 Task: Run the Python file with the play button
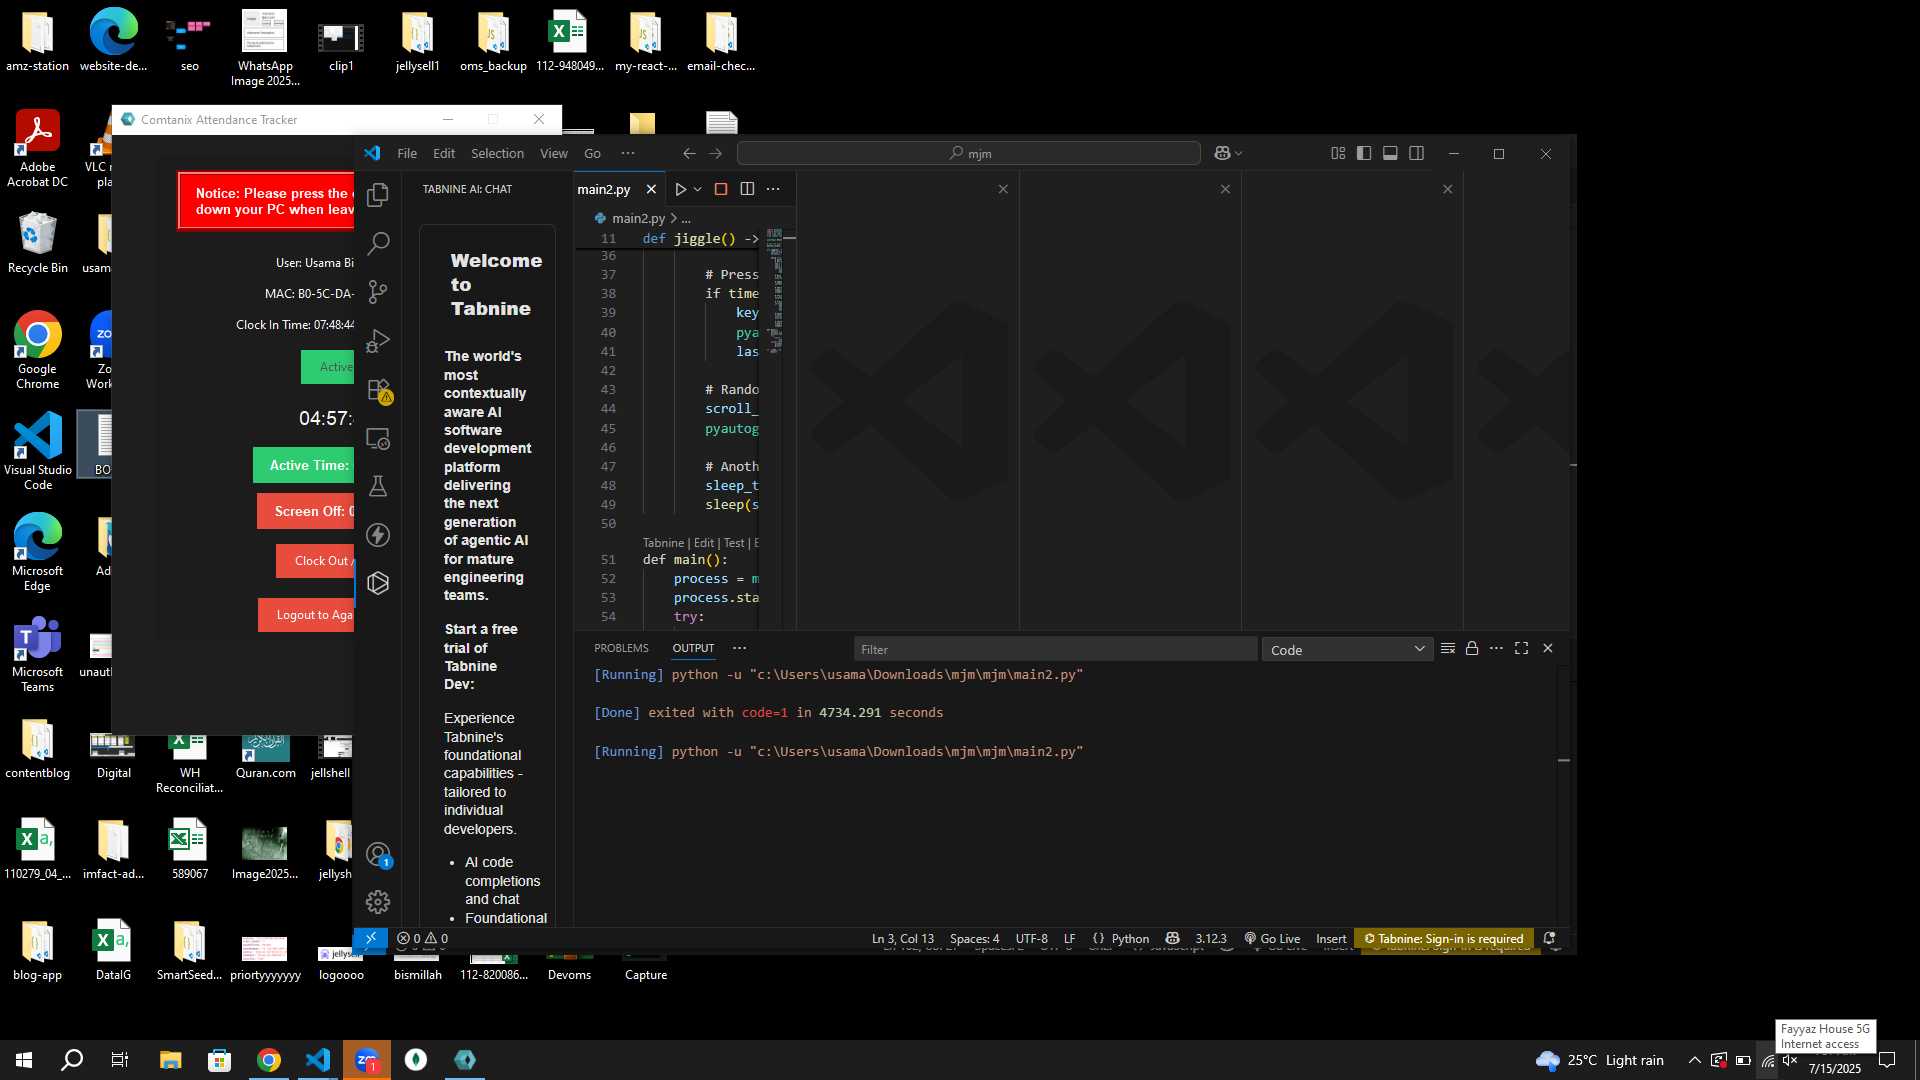(x=680, y=189)
